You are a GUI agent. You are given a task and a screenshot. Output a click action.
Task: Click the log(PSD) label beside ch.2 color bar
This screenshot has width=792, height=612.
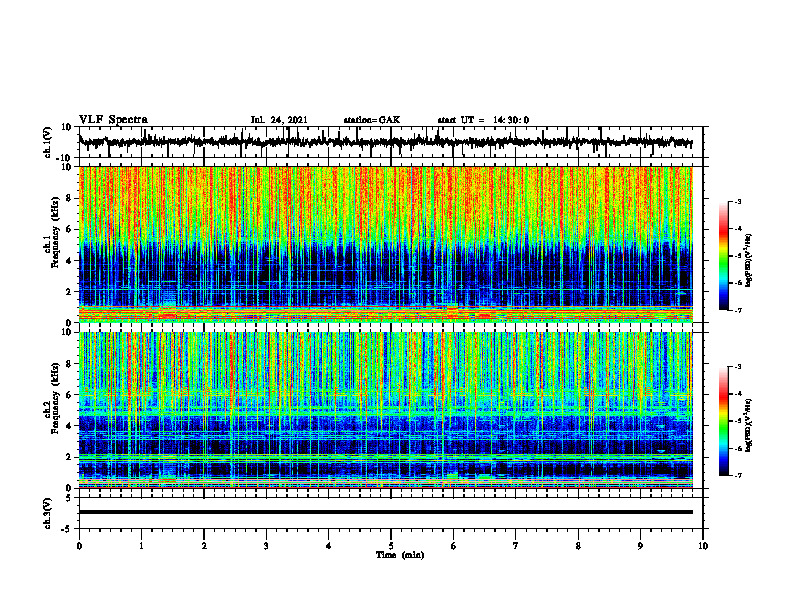point(749,426)
